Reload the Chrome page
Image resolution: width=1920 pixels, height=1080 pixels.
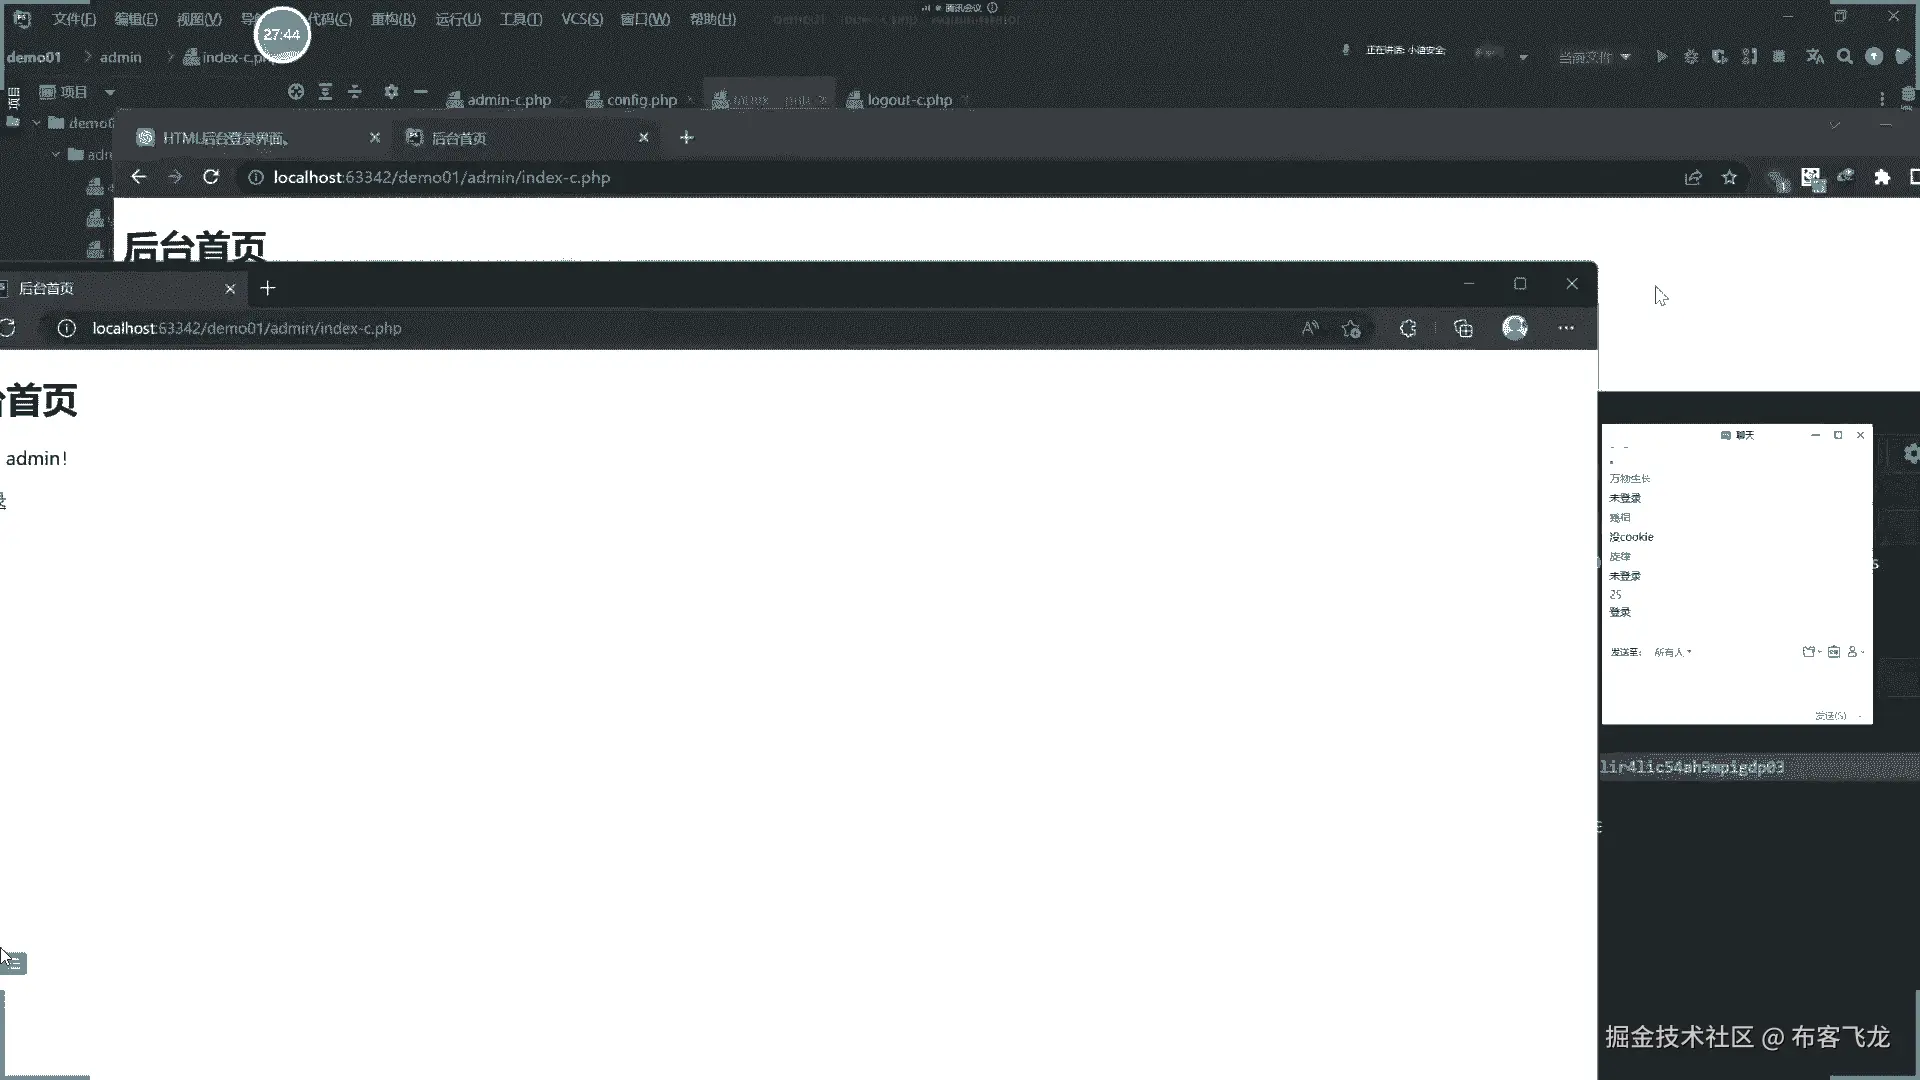tap(211, 177)
